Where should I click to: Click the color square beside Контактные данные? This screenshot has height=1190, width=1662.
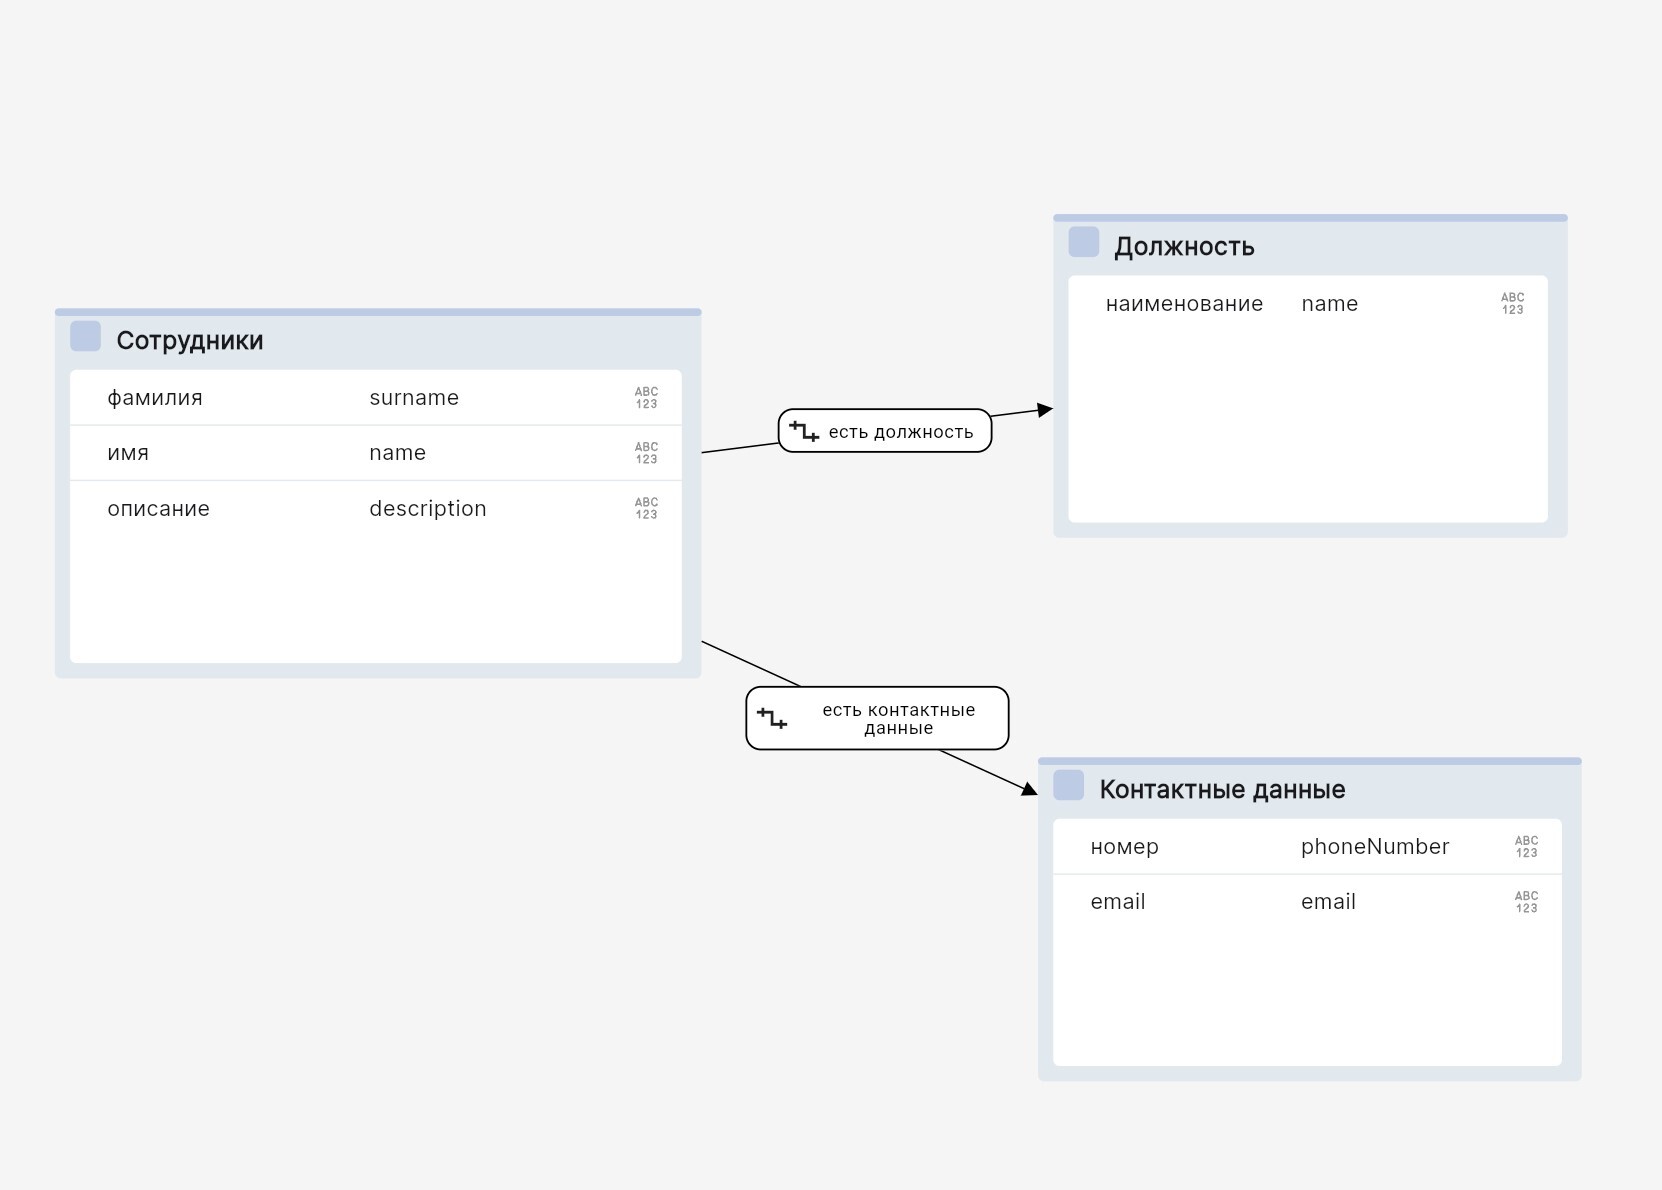tap(1068, 785)
